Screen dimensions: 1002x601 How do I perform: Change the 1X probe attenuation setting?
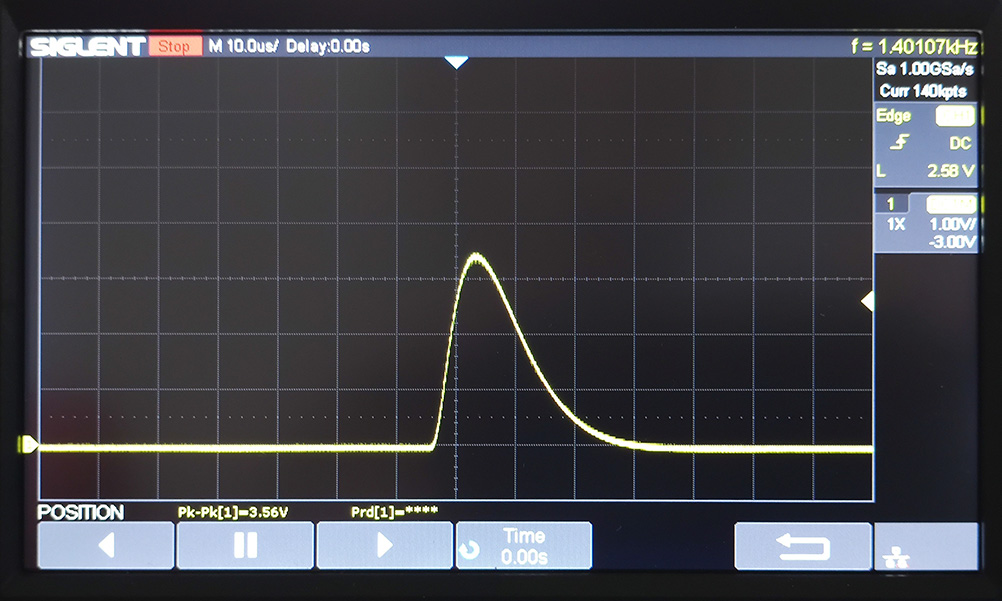tap(894, 224)
